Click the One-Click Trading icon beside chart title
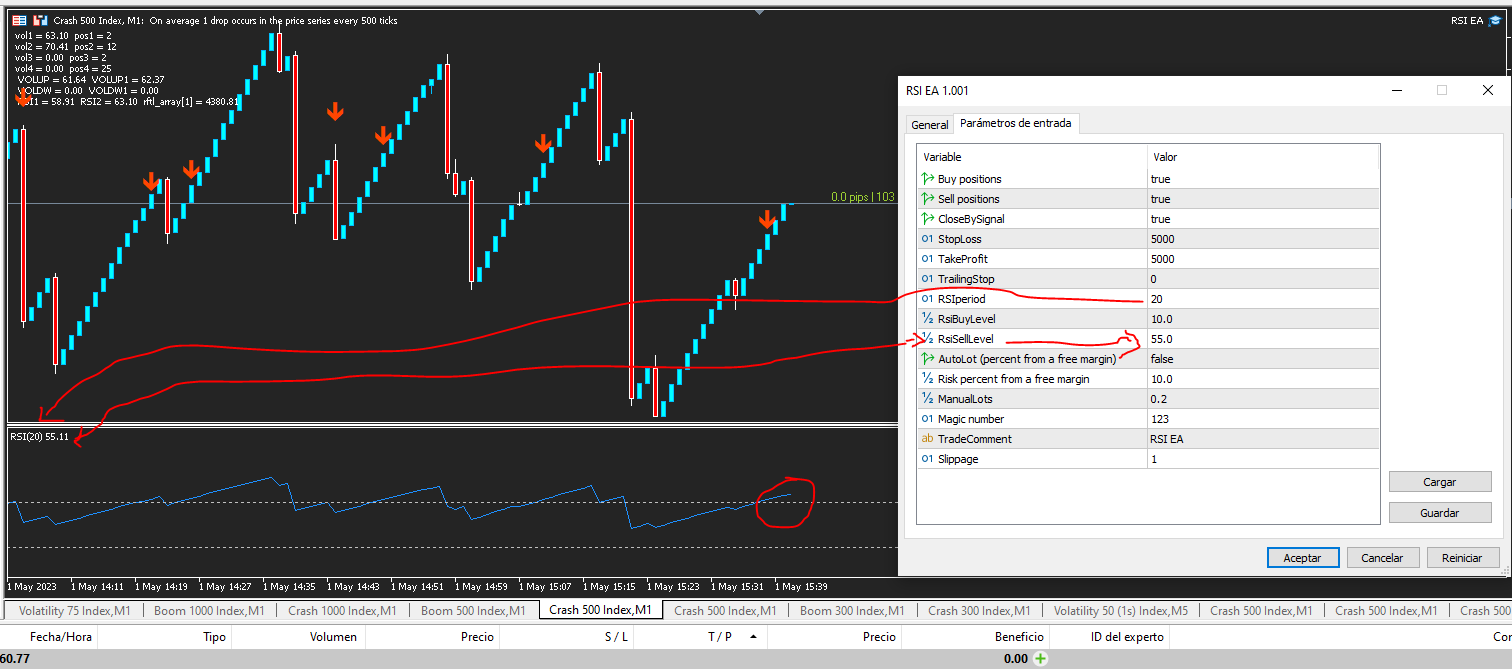Viewport: 1512px width, 671px height. [x=41, y=20]
